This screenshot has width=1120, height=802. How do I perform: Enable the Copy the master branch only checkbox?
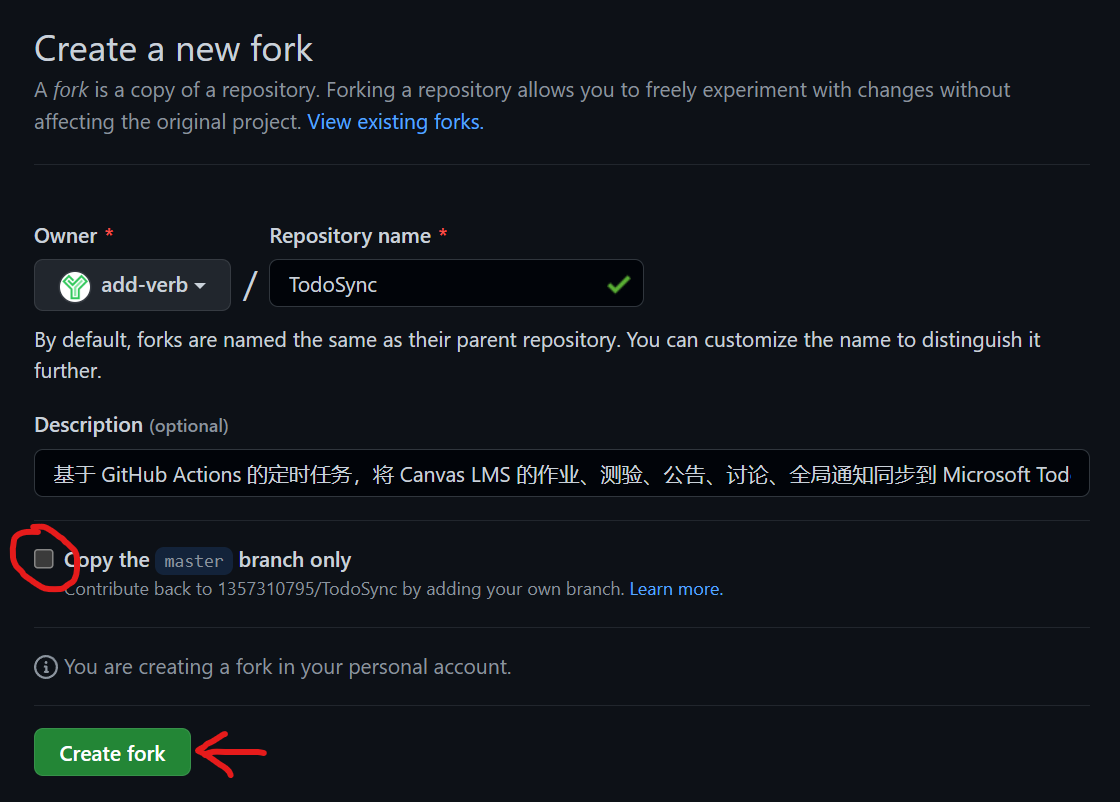44,559
